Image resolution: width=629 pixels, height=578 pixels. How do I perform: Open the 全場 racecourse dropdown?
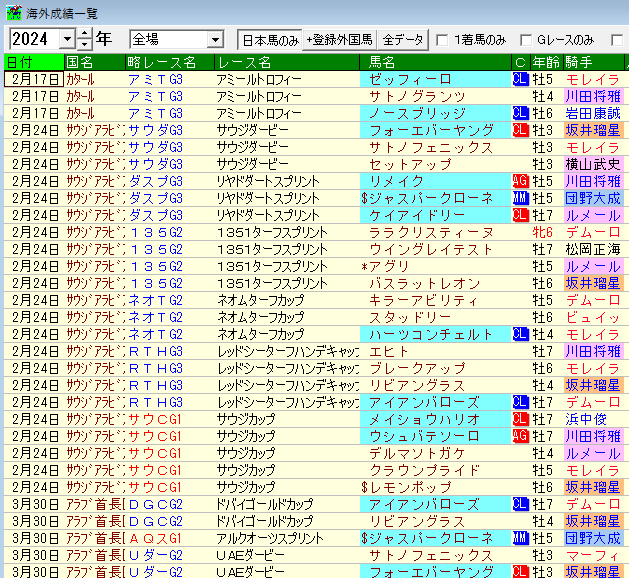point(215,40)
